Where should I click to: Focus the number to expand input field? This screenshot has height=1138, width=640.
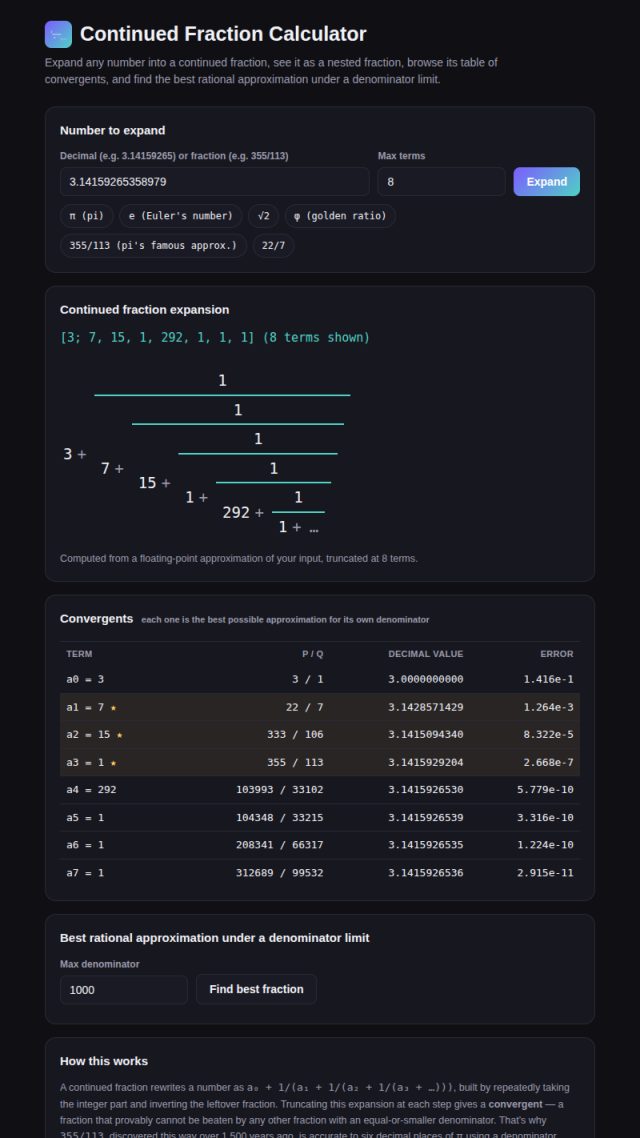(x=215, y=181)
